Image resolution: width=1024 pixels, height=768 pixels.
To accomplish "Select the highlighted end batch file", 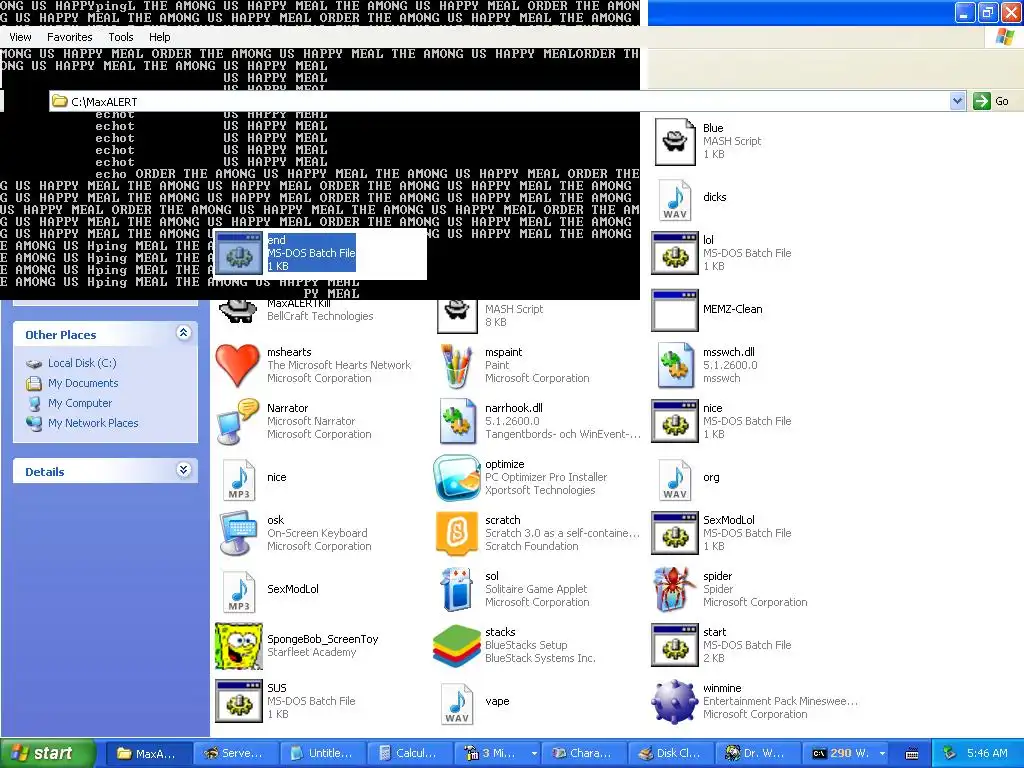I will 285,253.
